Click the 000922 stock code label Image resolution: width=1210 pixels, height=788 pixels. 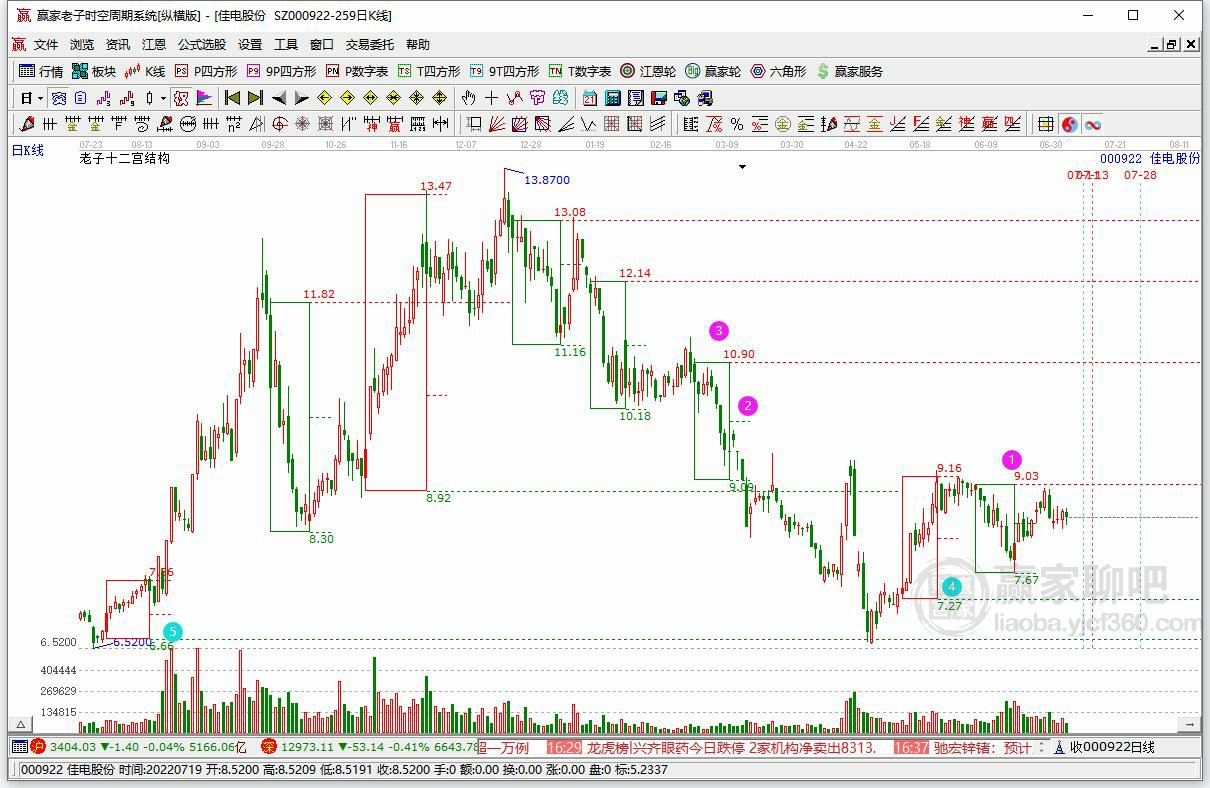pos(1121,158)
